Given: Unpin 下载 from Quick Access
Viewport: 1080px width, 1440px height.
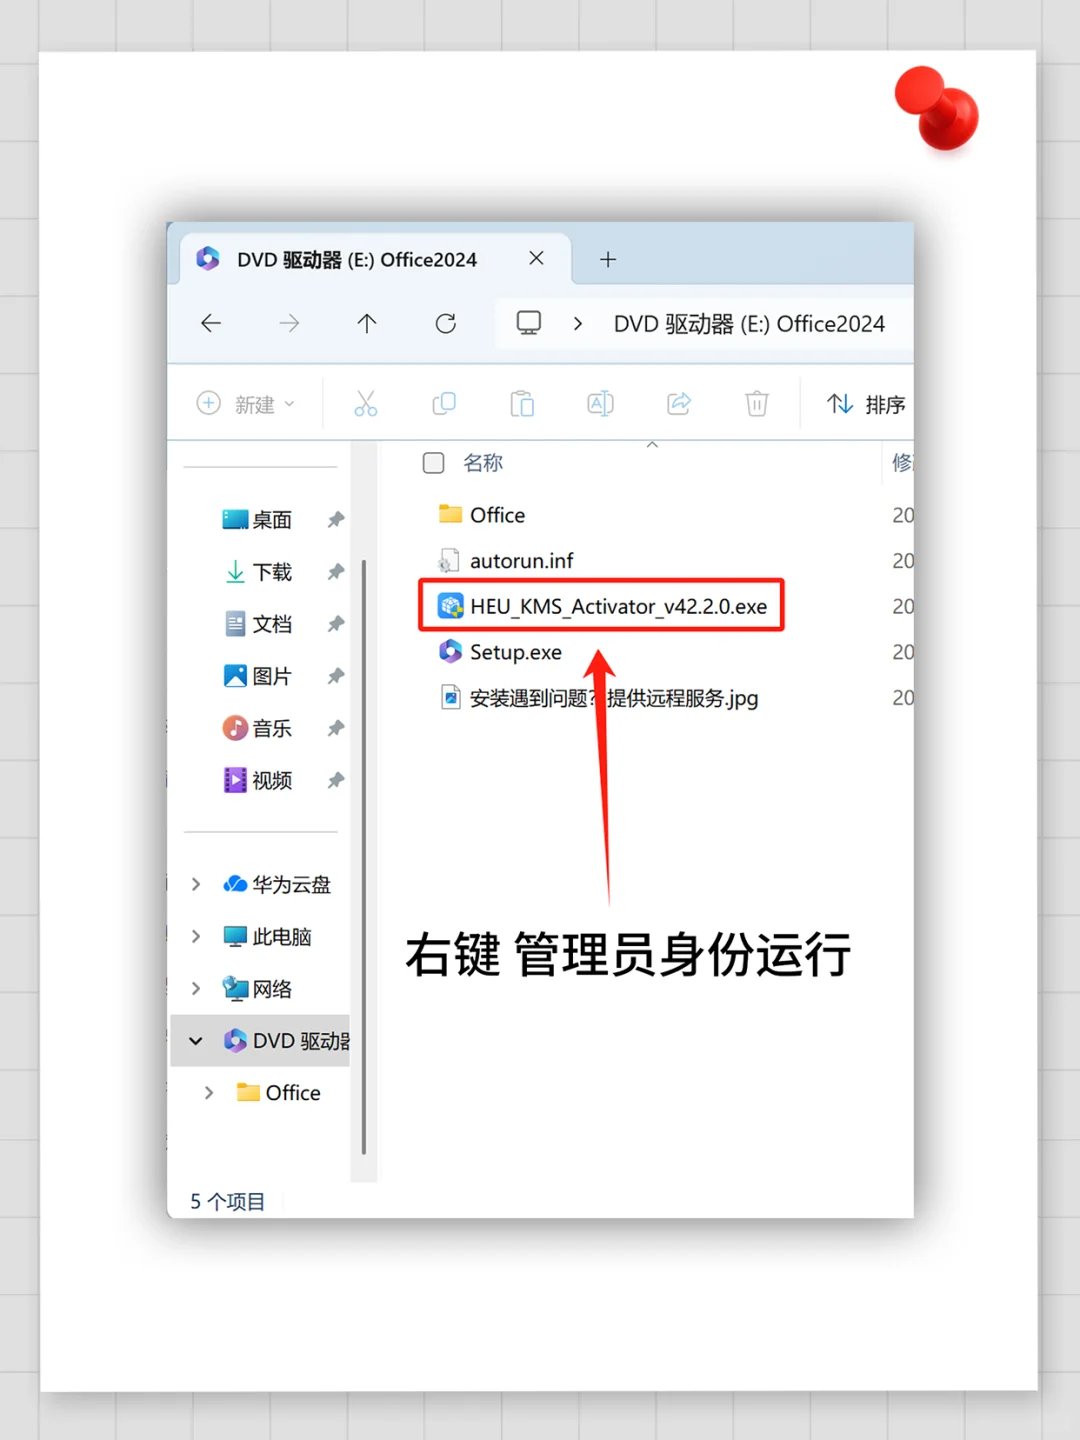Looking at the screenshot, I should tap(335, 572).
